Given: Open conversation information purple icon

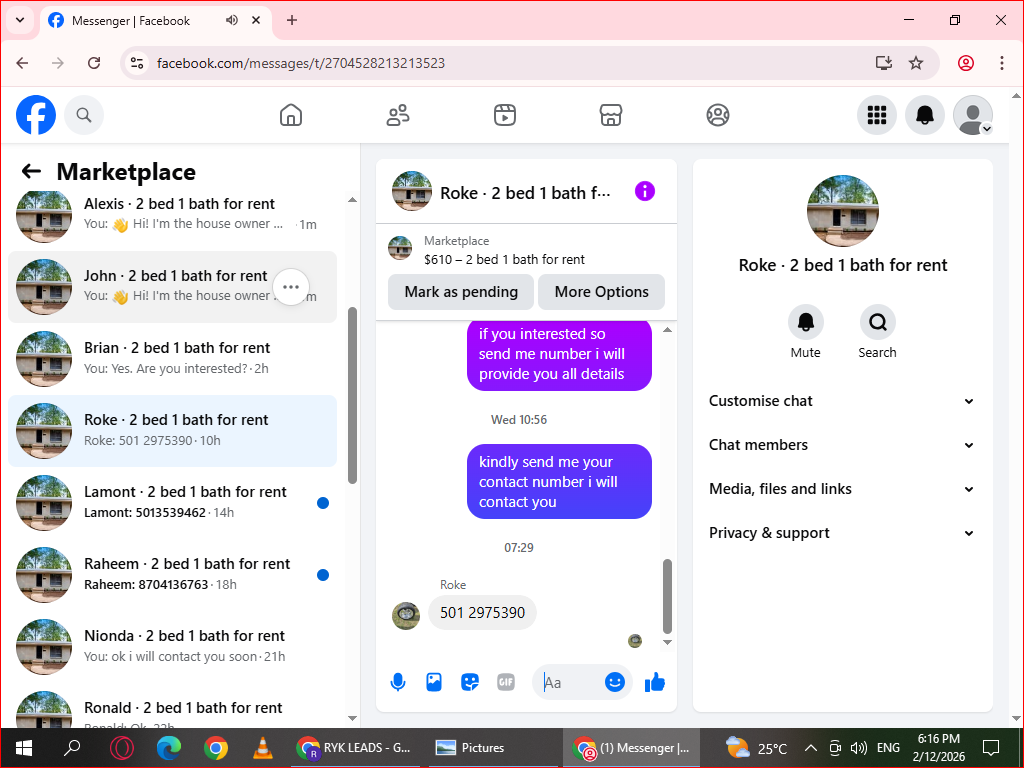Looking at the screenshot, I should pyautogui.click(x=645, y=191).
